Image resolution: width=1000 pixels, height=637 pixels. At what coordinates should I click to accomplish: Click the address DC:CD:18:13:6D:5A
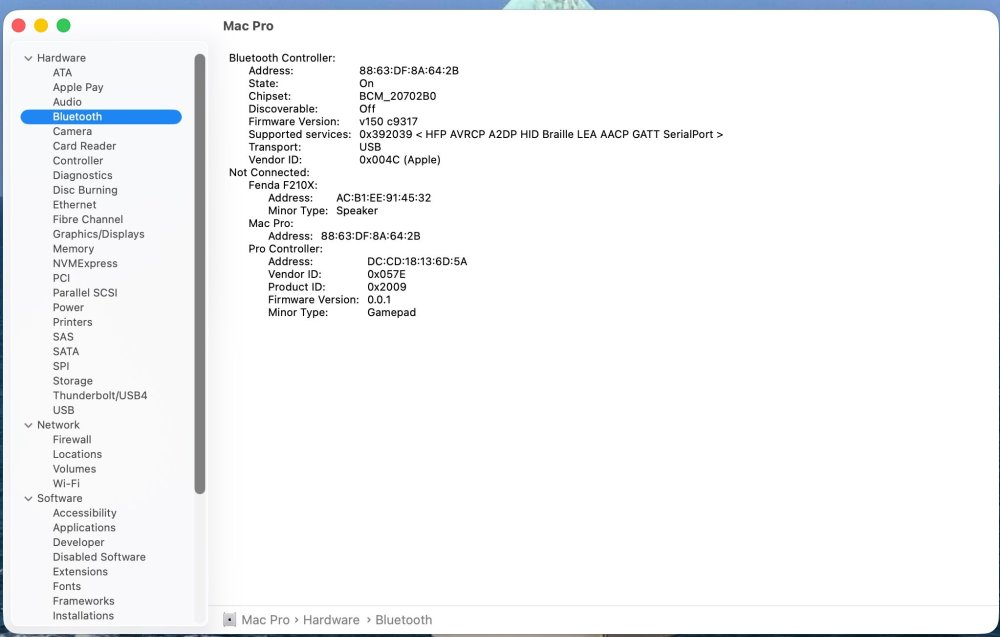coord(417,262)
